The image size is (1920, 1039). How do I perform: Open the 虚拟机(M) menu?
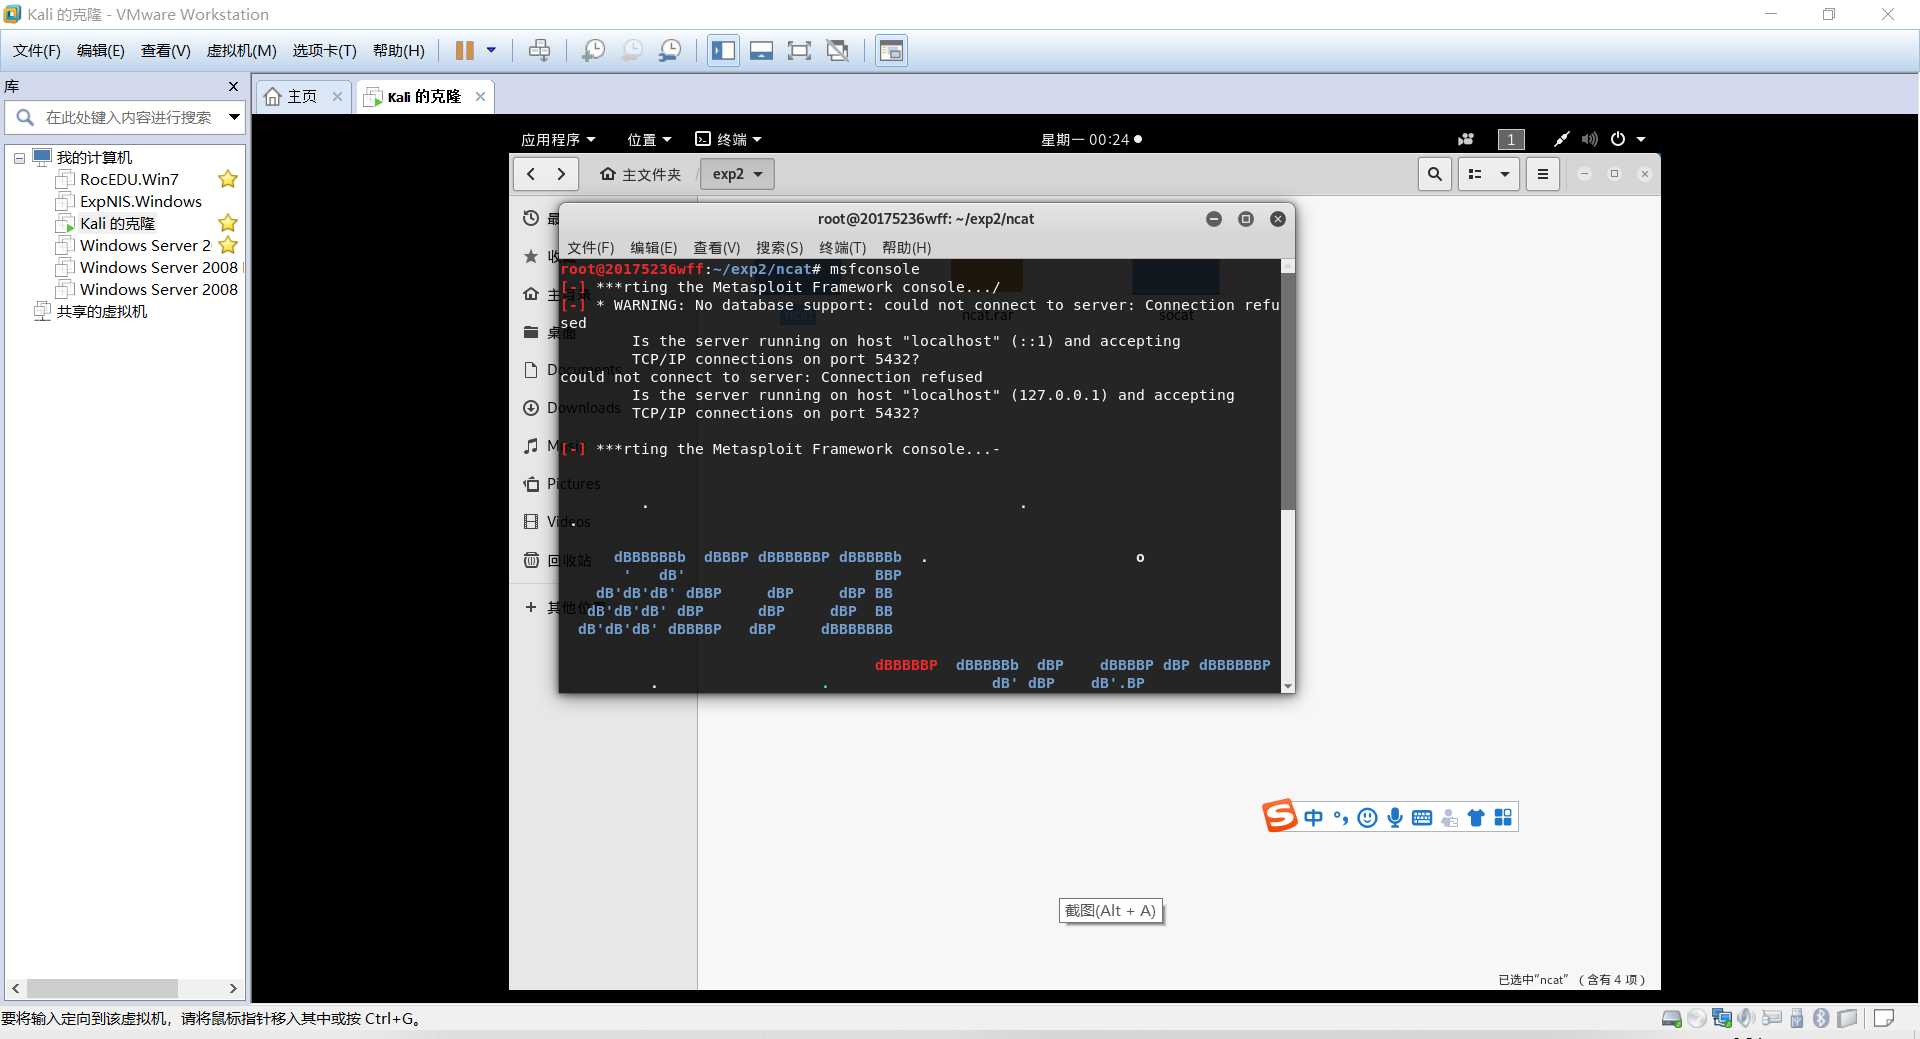coord(241,50)
